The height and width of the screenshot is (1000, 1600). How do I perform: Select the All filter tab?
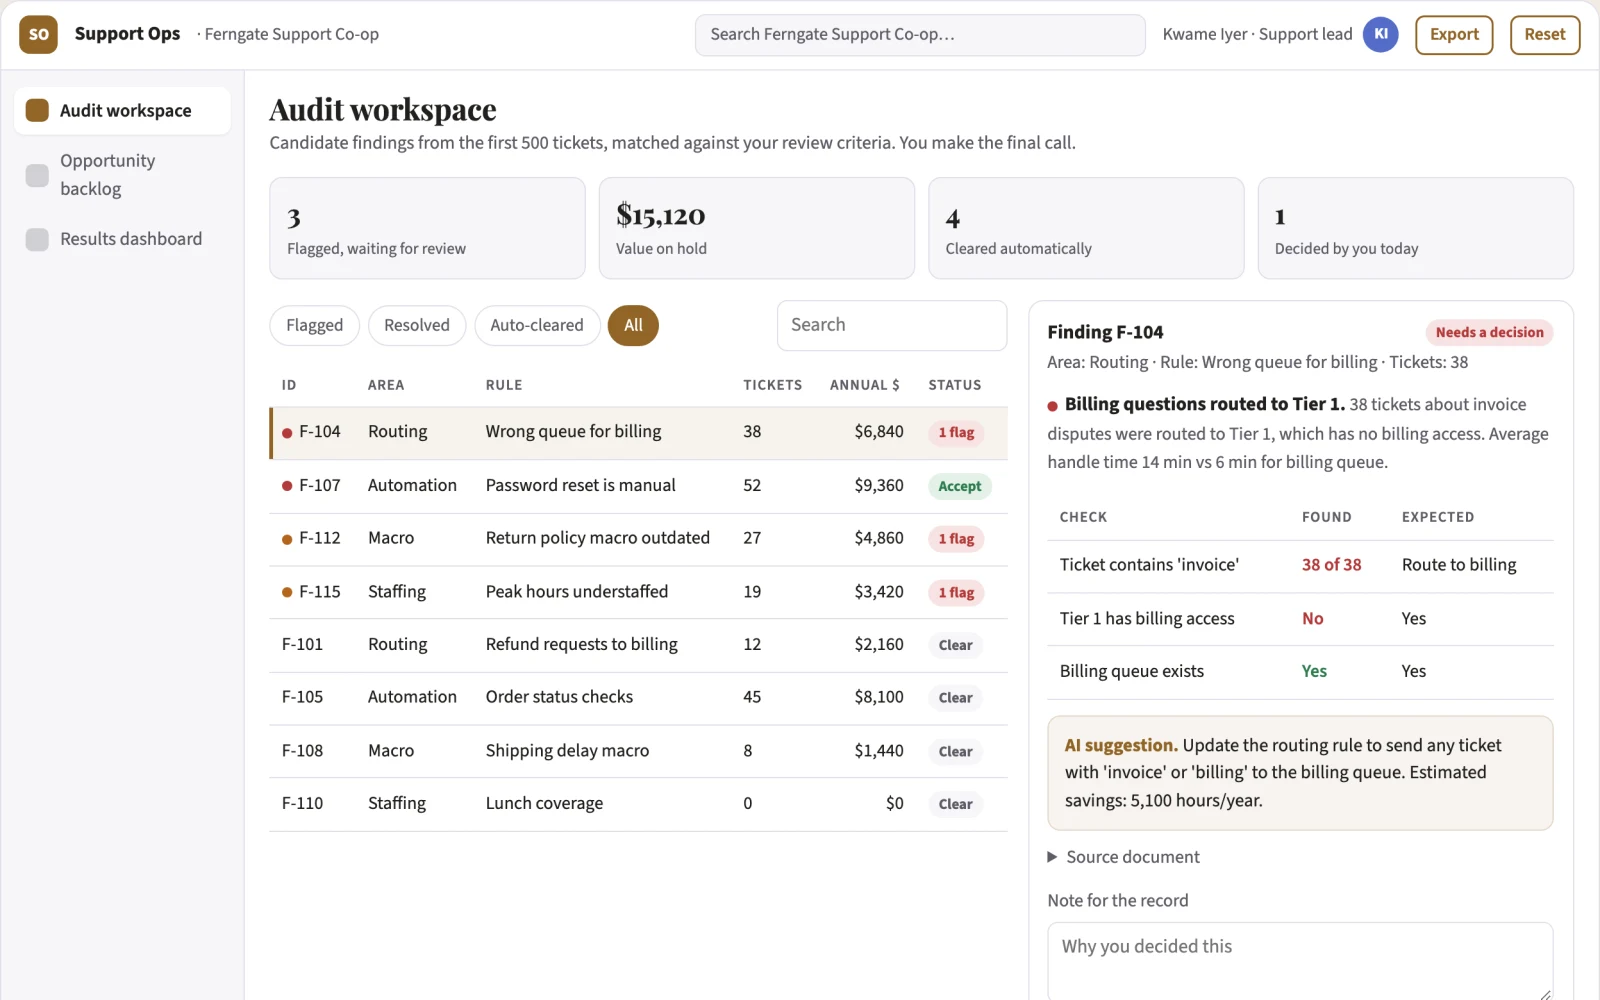point(633,326)
